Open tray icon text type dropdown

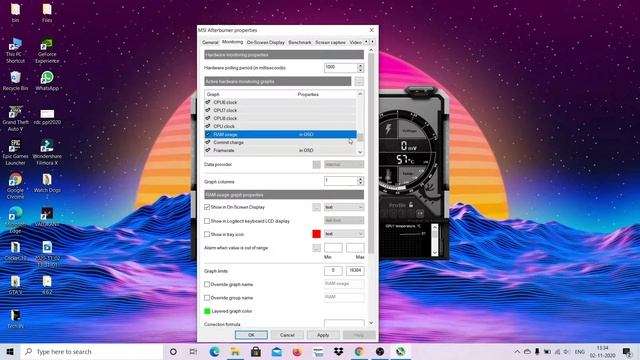pyautogui.click(x=344, y=234)
